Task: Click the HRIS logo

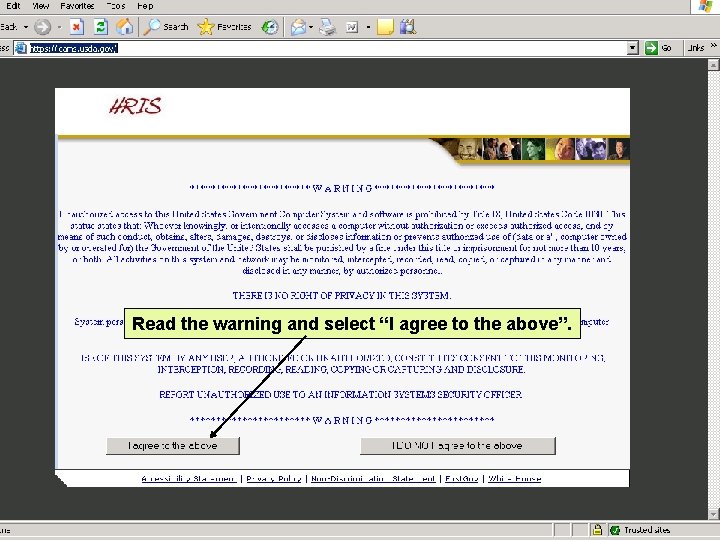Action: point(135,106)
